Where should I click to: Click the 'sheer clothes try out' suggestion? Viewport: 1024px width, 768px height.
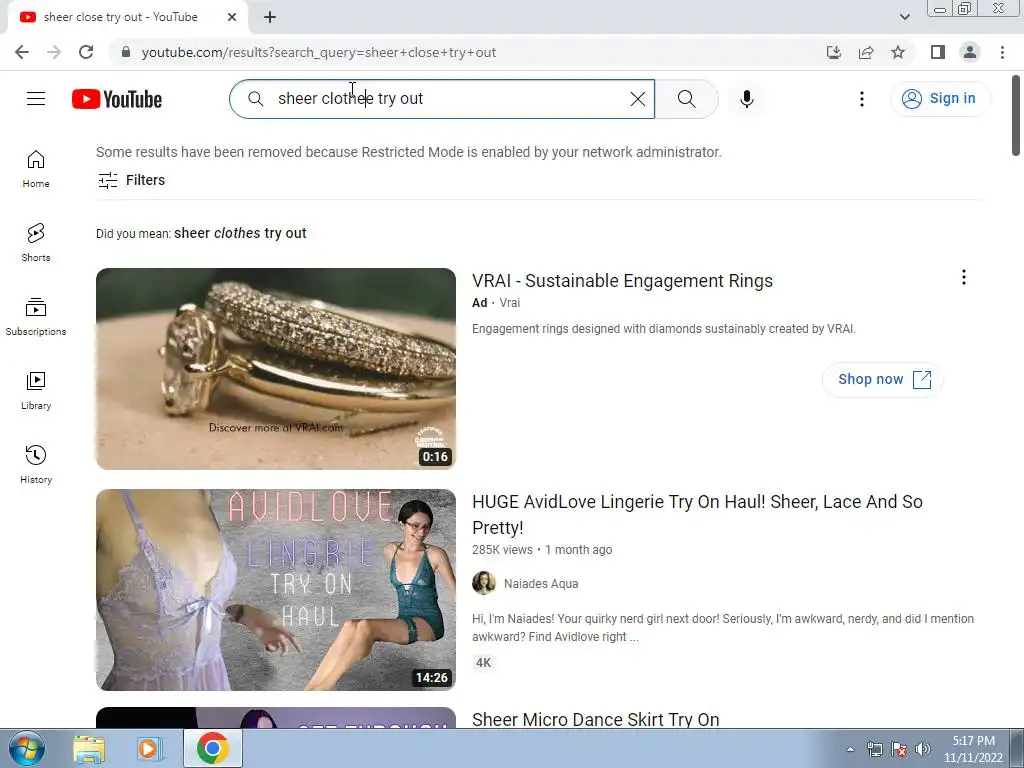[x=240, y=233]
